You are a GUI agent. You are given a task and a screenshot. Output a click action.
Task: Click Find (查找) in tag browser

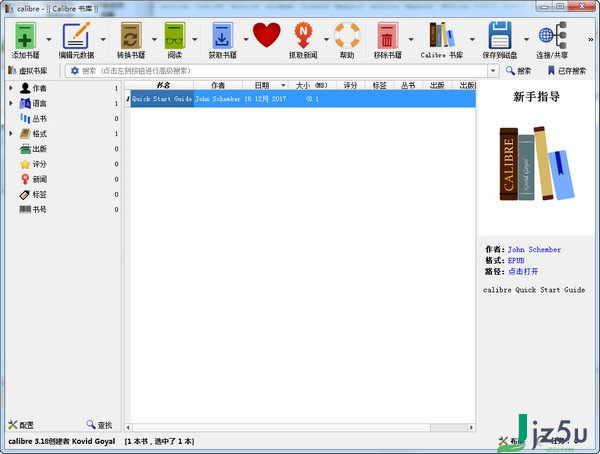[99, 425]
